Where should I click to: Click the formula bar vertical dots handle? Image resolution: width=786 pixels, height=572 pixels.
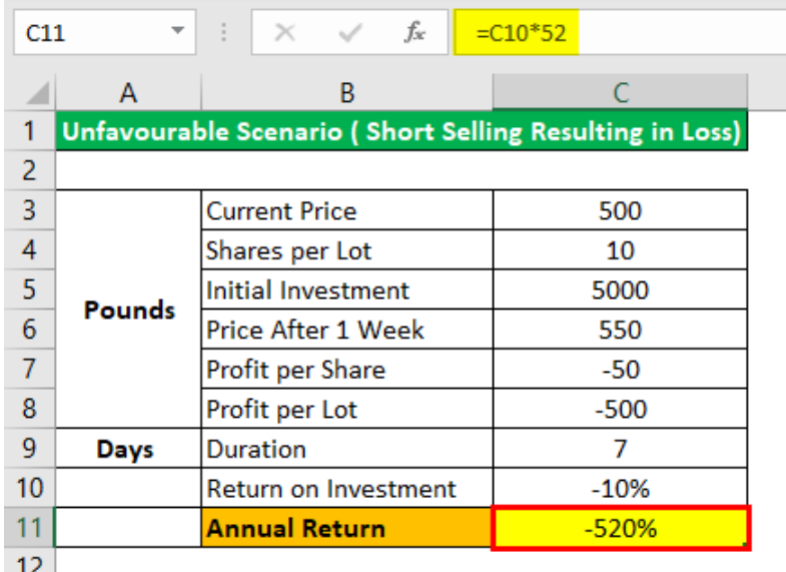(223, 33)
